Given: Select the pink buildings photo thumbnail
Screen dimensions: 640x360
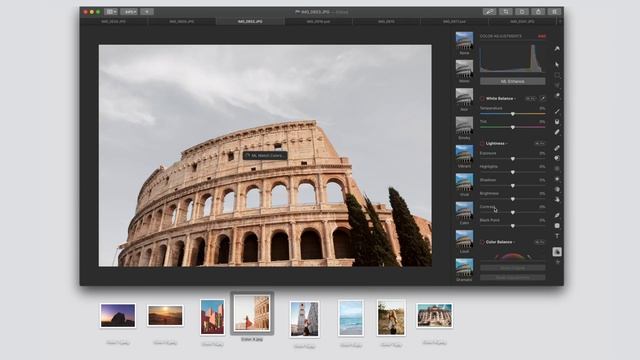Looking at the screenshot, I should [x=212, y=317].
